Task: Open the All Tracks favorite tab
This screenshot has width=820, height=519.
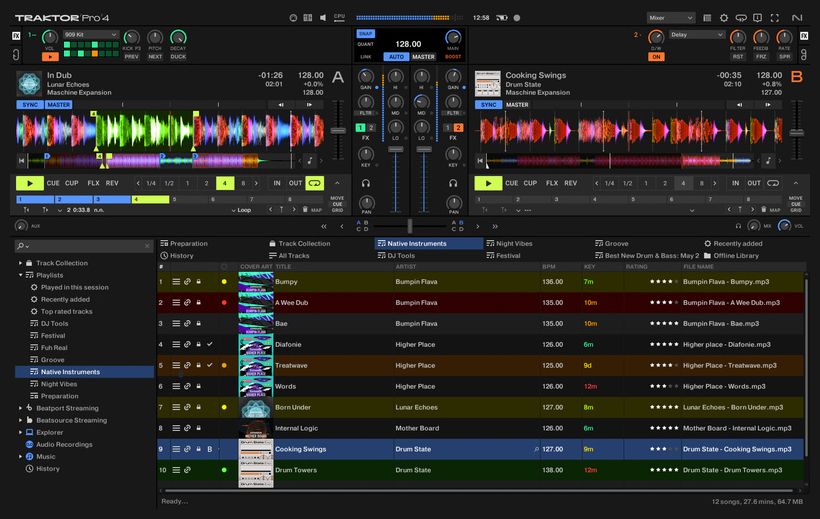Action: [x=289, y=255]
